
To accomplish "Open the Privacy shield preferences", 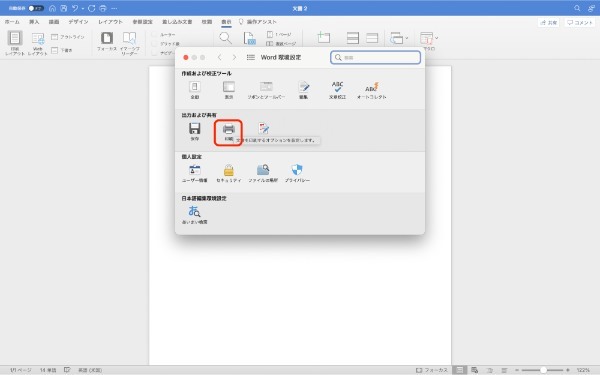I will tap(297, 170).
